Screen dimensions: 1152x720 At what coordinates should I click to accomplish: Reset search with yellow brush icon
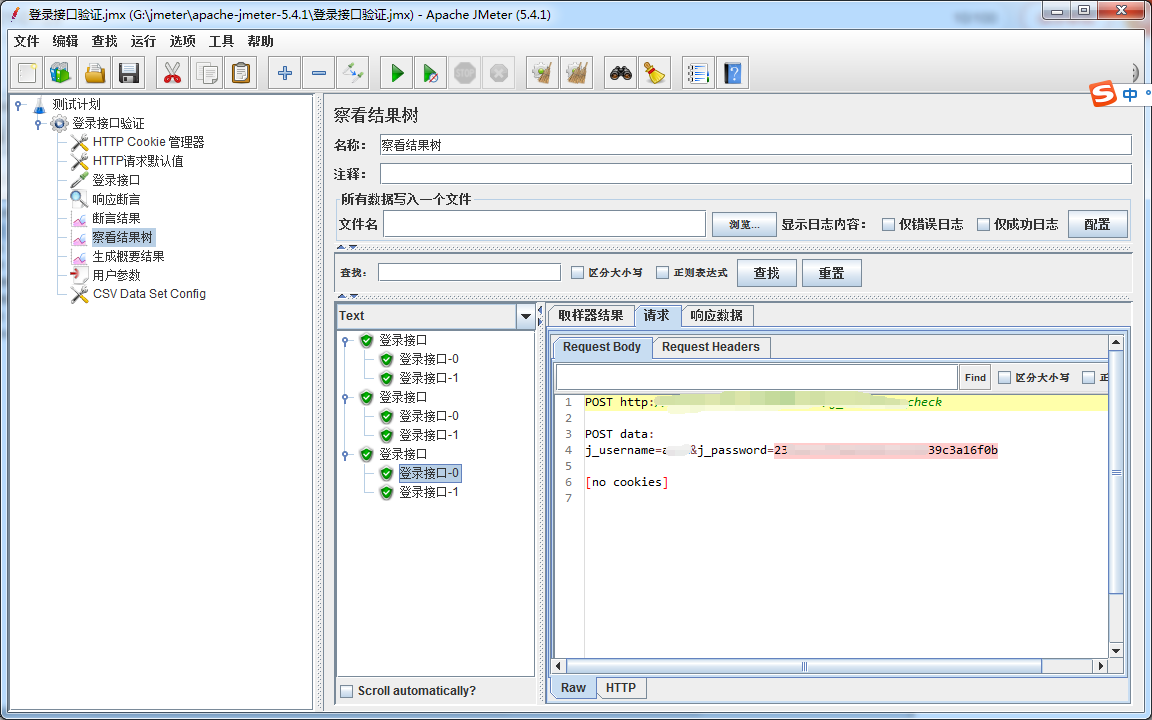coord(655,73)
